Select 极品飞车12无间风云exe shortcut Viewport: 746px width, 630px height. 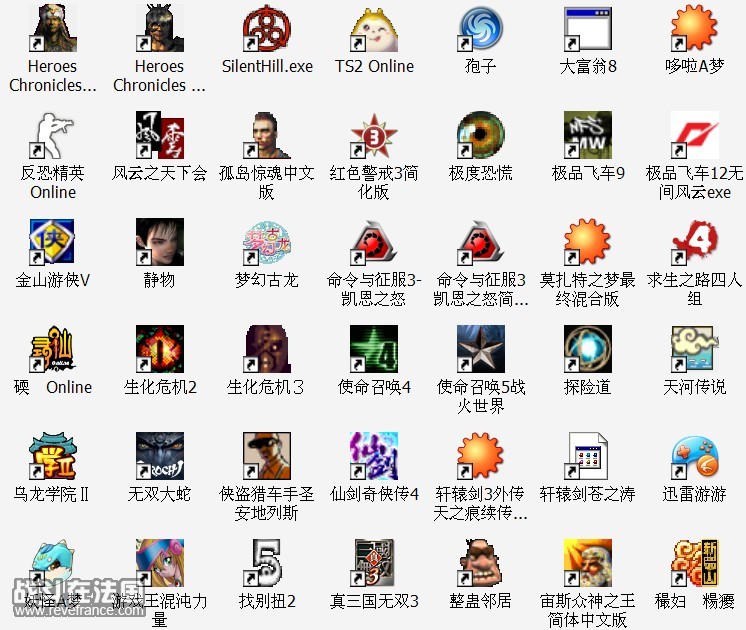pos(695,135)
